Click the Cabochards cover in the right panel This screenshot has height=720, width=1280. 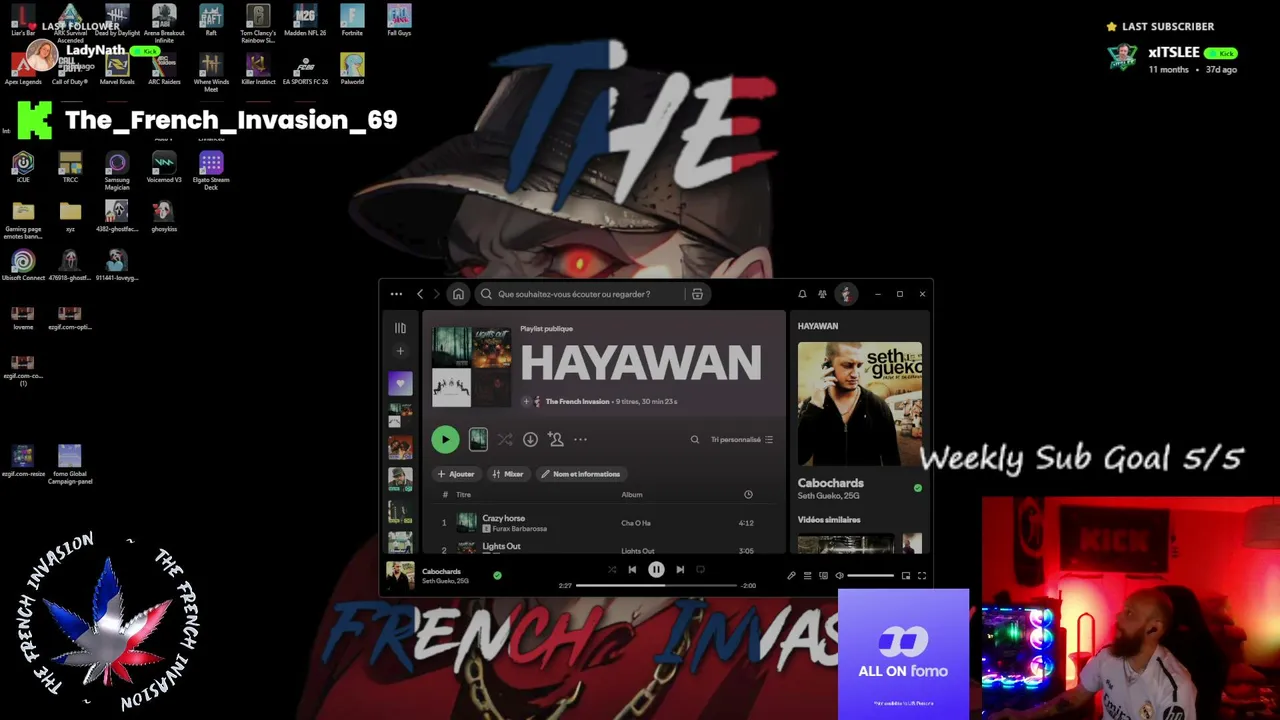point(860,404)
